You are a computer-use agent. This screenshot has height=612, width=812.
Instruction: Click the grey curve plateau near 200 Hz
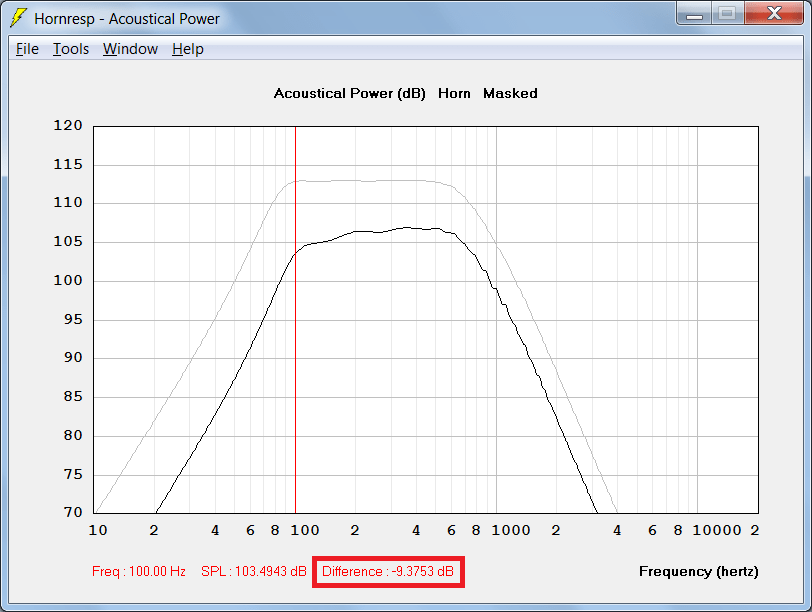point(355,181)
